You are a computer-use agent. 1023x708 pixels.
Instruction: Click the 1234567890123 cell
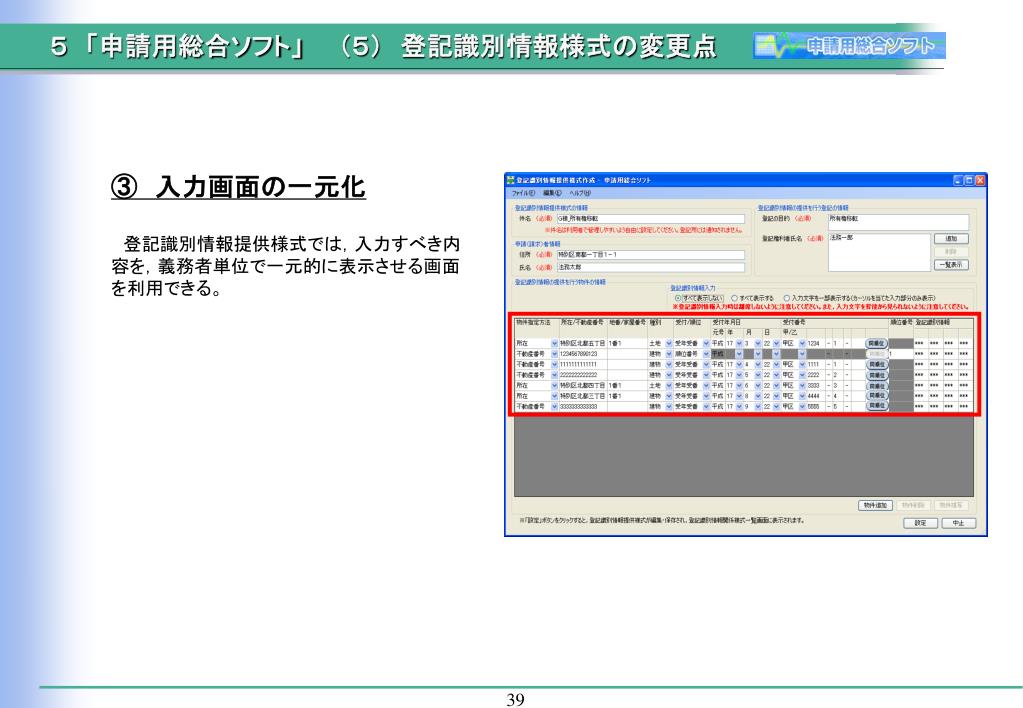(583, 354)
